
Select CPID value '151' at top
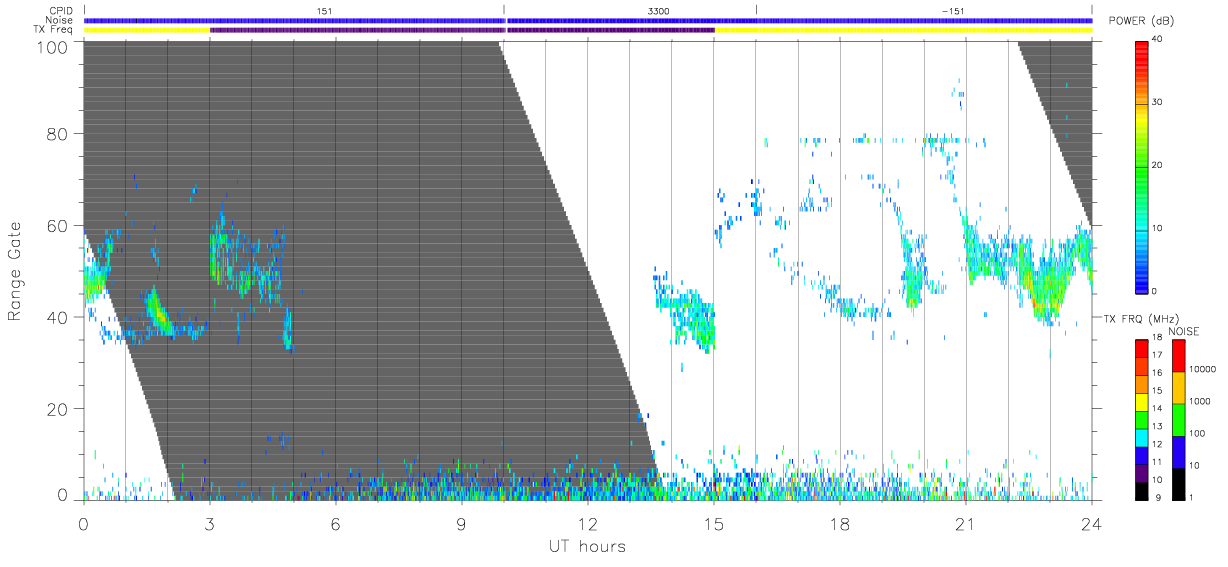coord(324,10)
